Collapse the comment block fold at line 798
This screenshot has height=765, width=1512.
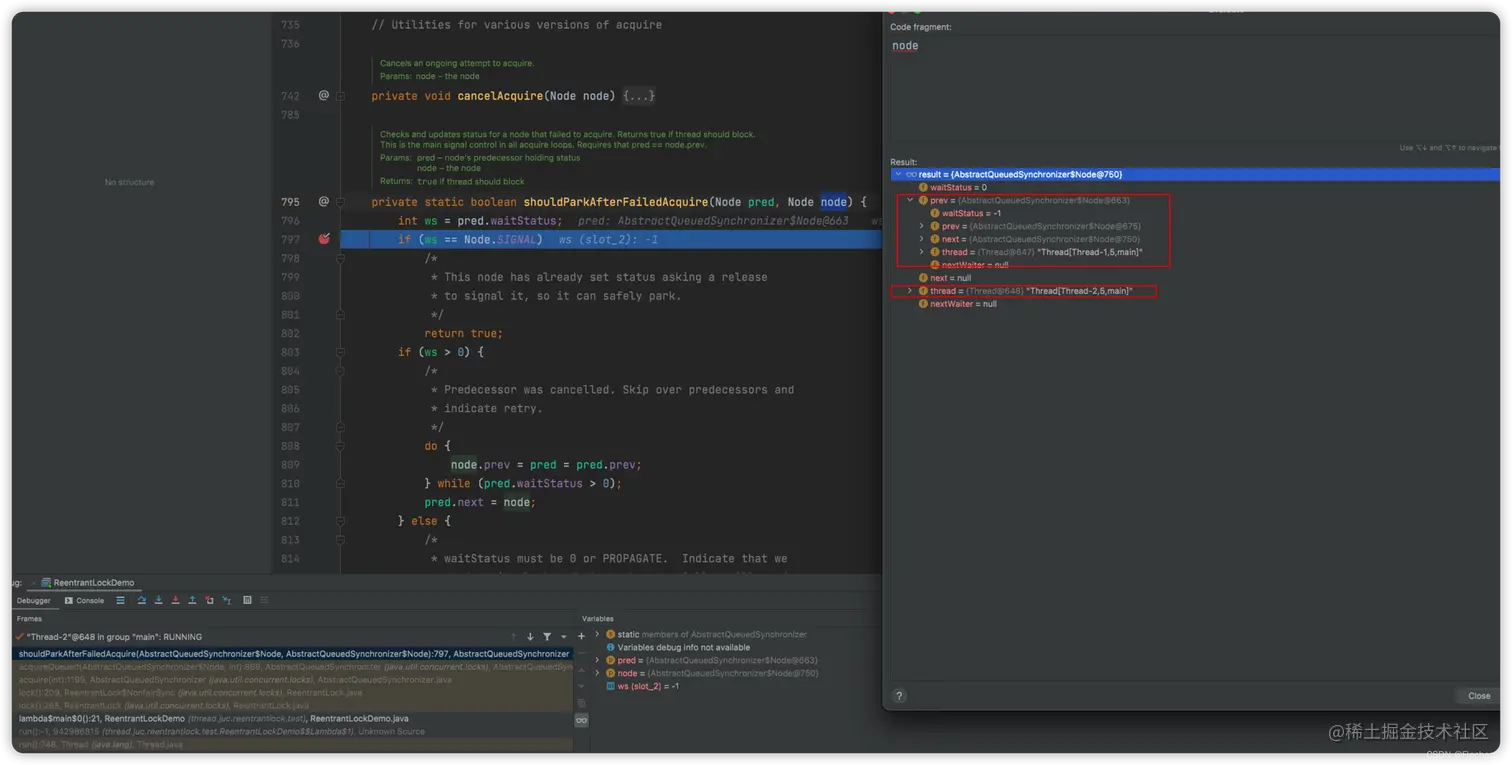click(x=341, y=258)
